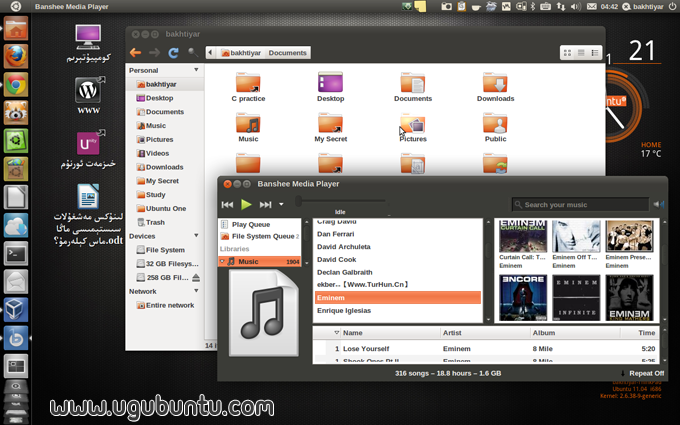Click the Documents path button
The height and width of the screenshot is (425, 680).
coord(287,53)
